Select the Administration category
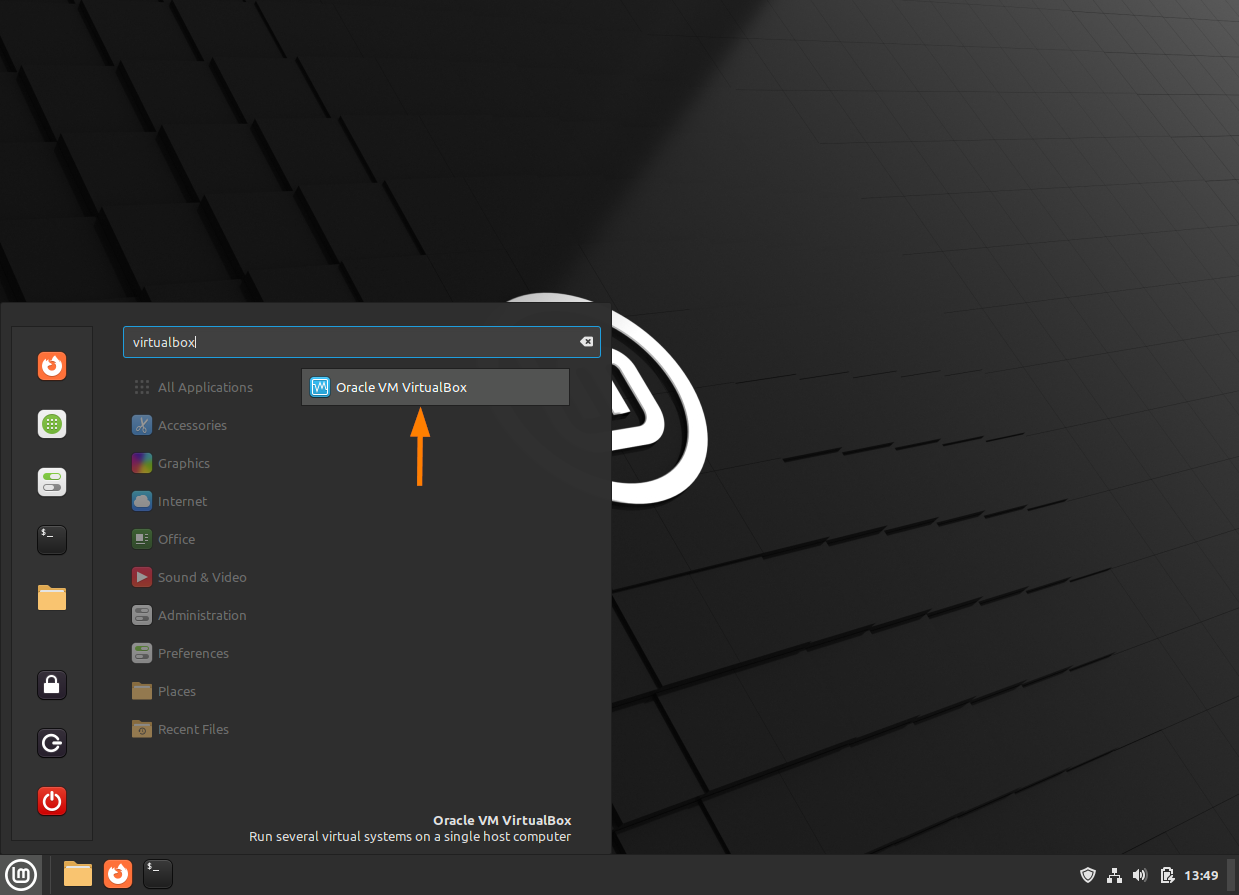This screenshot has height=895, width=1239. coord(189,615)
